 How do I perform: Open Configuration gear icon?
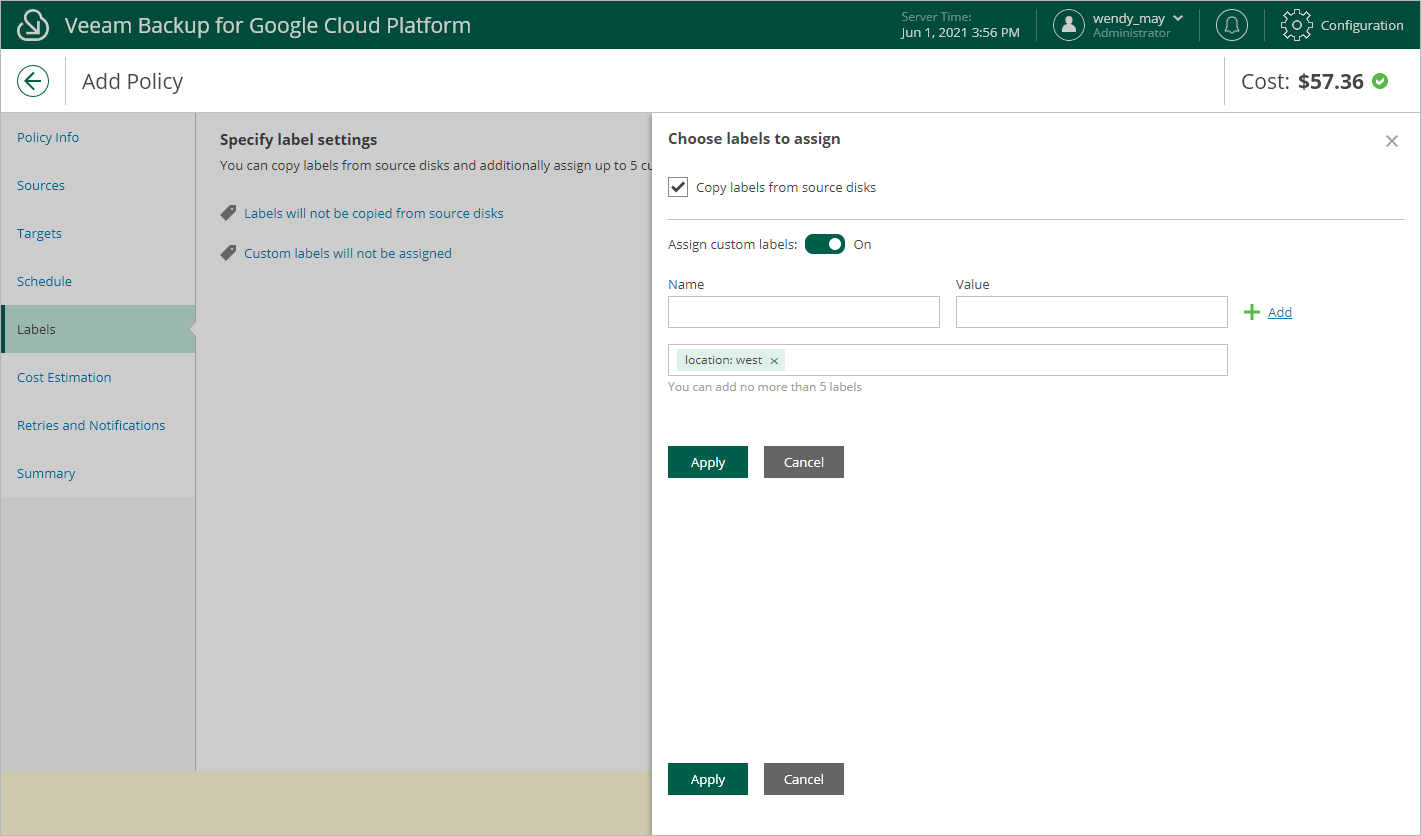1296,25
